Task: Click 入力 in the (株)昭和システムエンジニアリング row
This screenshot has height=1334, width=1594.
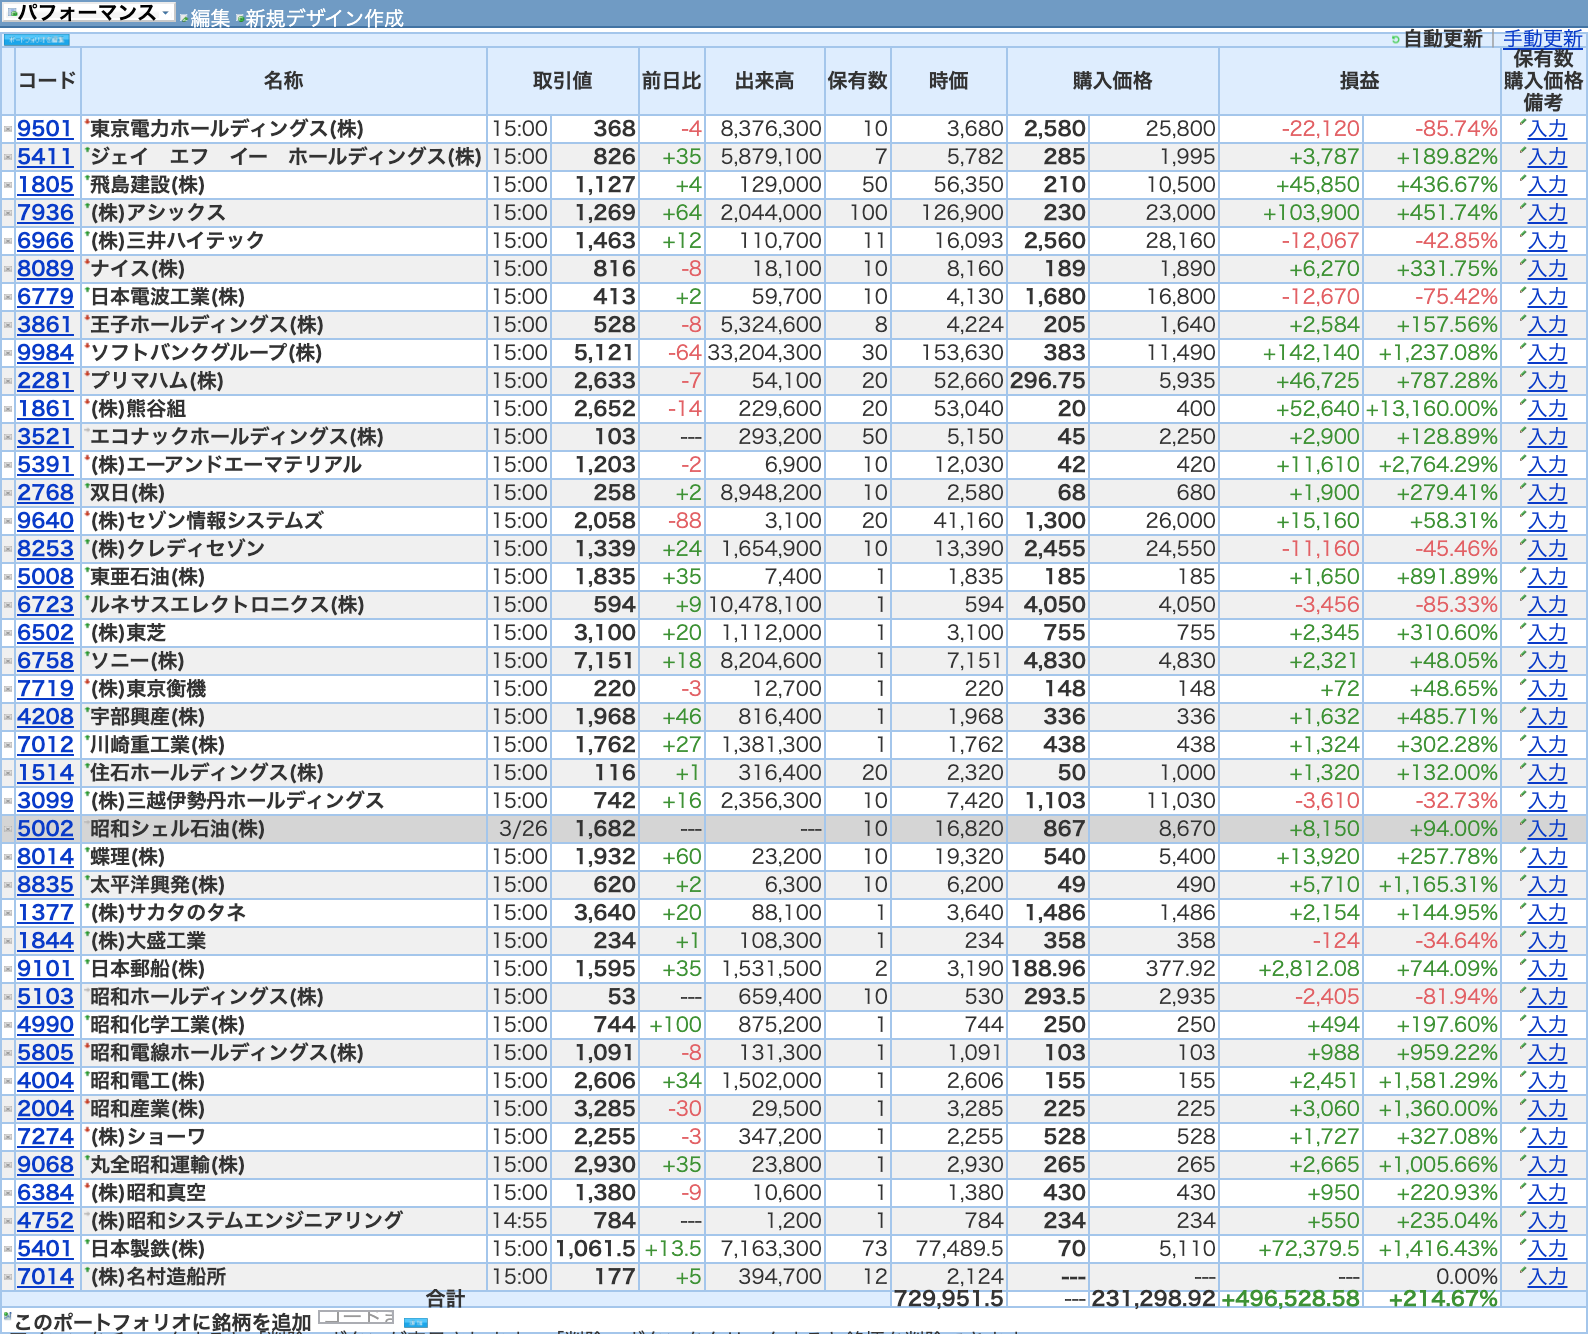Action: click(x=1547, y=1221)
